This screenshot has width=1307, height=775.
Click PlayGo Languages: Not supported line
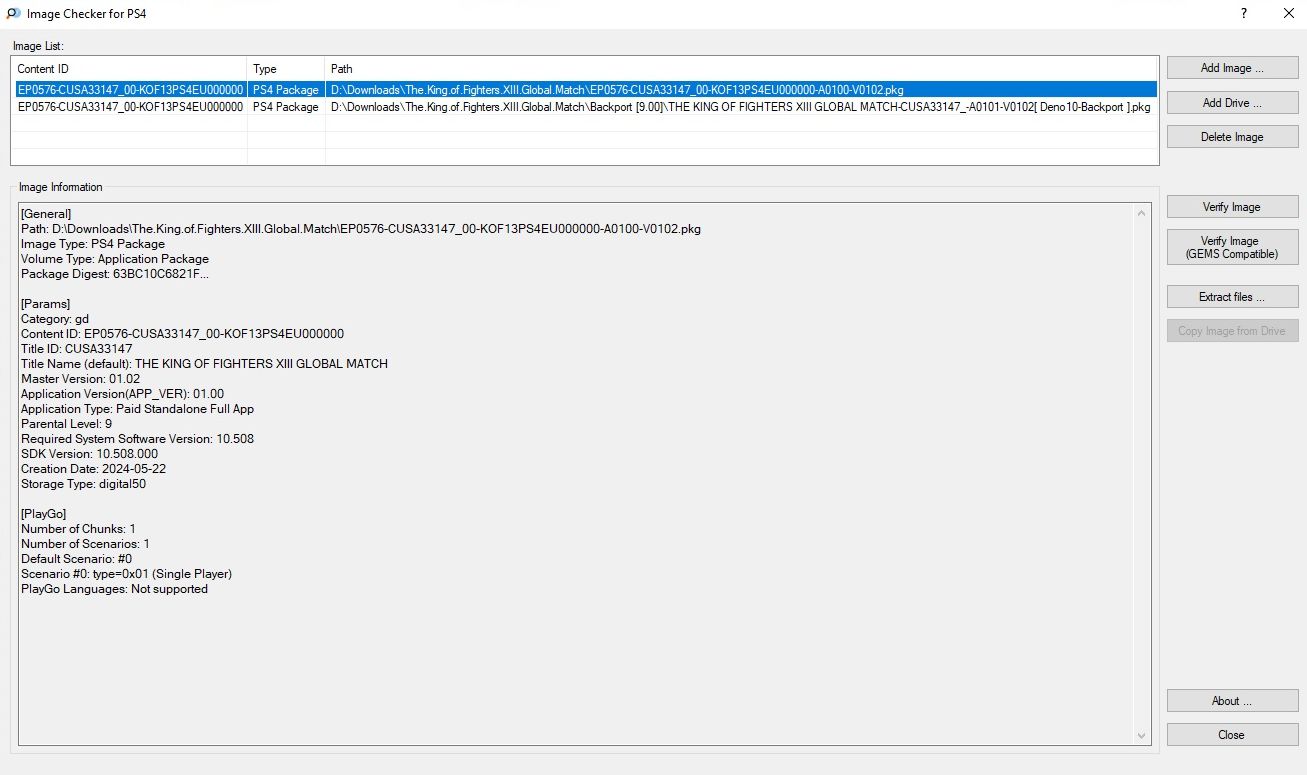point(114,589)
